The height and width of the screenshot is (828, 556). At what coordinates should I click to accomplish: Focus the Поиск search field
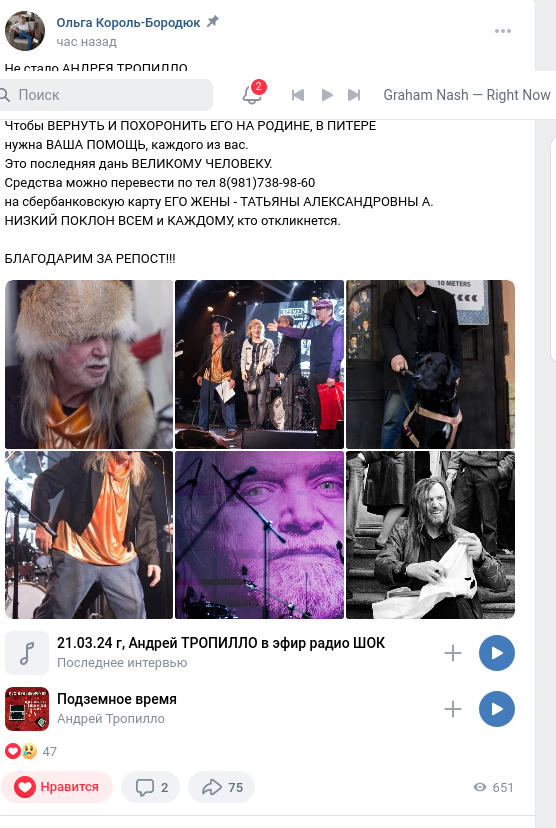coord(106,95)
